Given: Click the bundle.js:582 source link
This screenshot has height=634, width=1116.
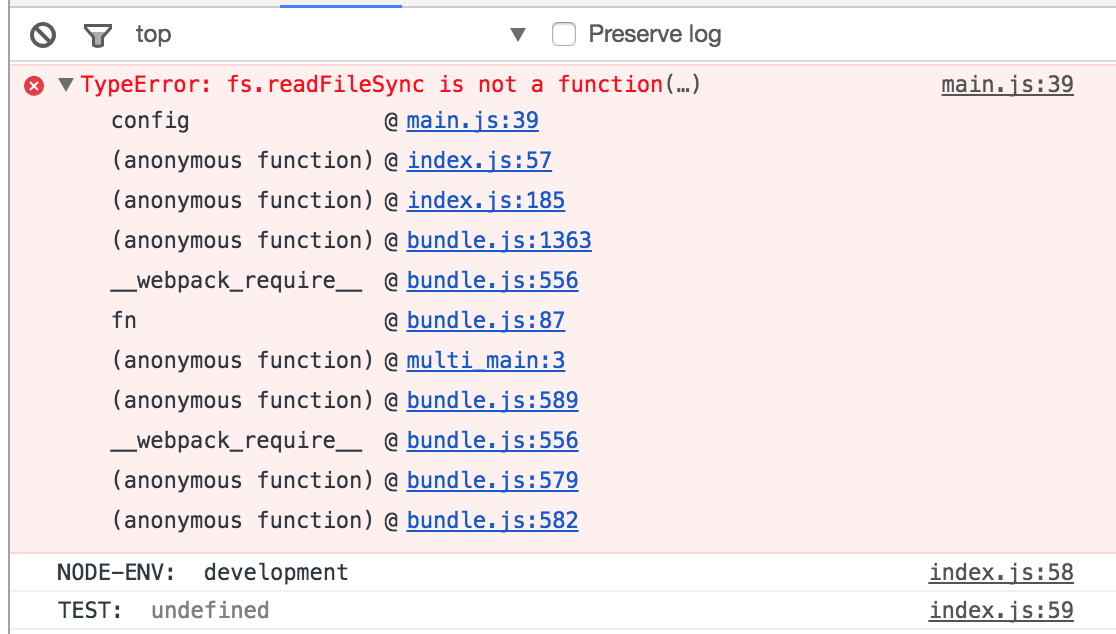Looking at the screenshot, I should pyautogui.click(x=492, y=521).
